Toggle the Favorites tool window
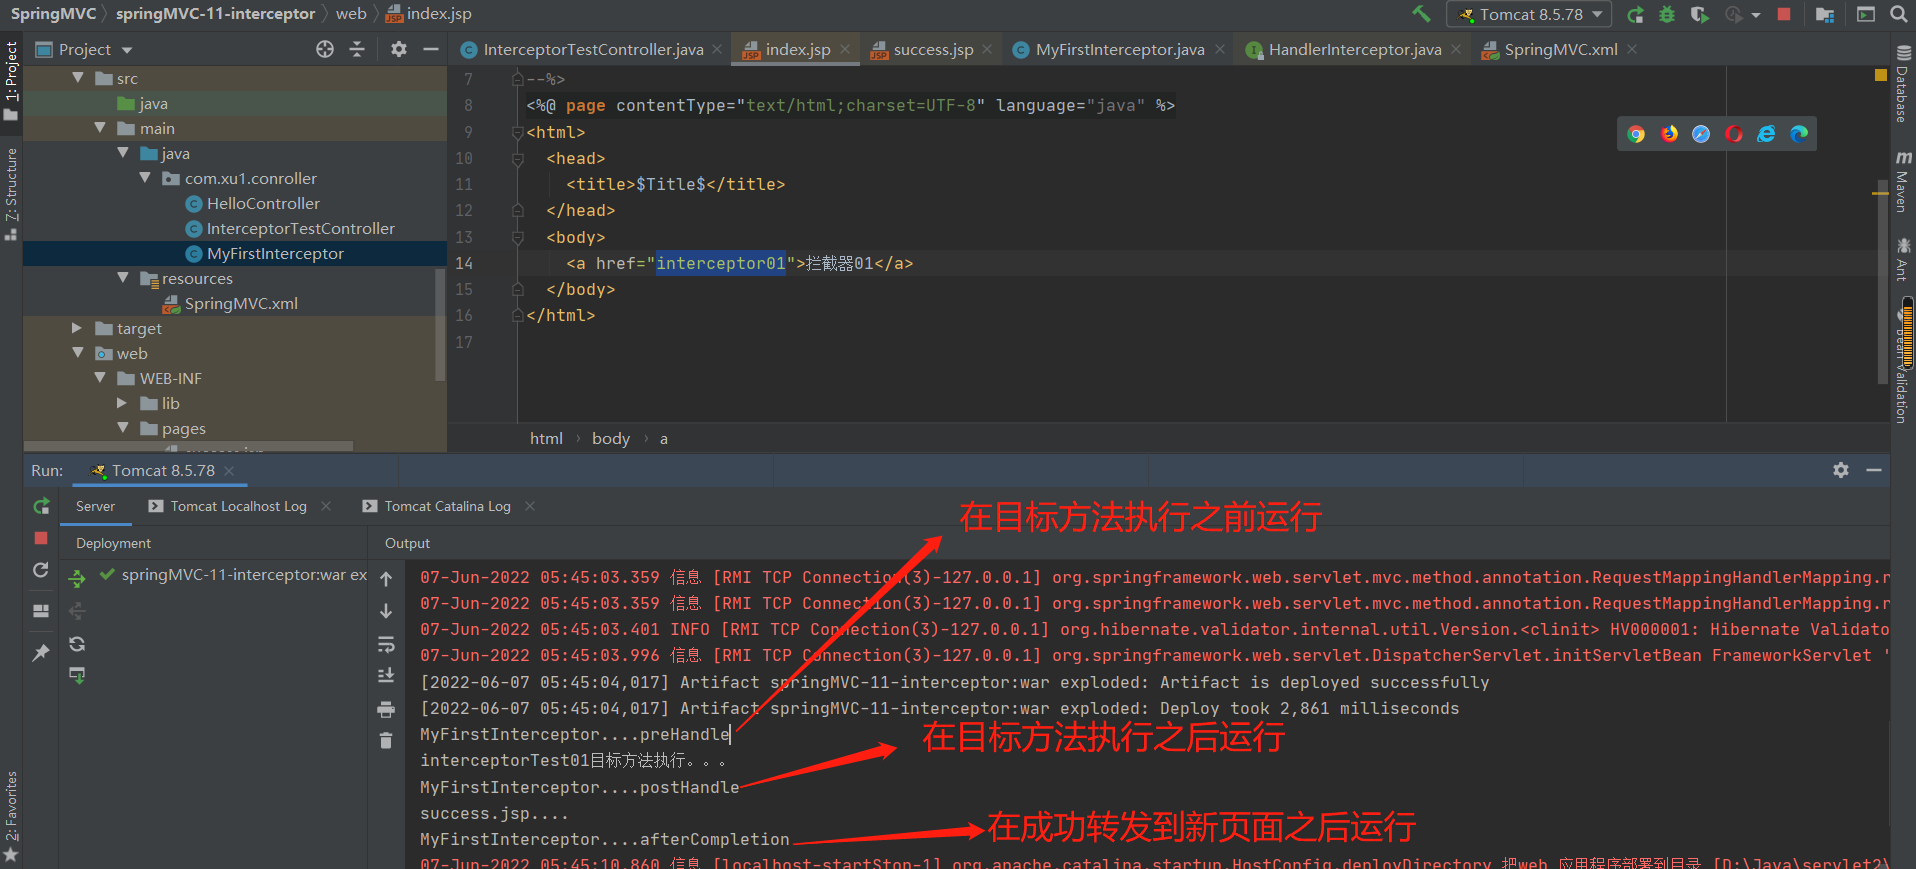Image resolution: width=1916 pixels, height=869 pixels. click(x=11, y=816)
